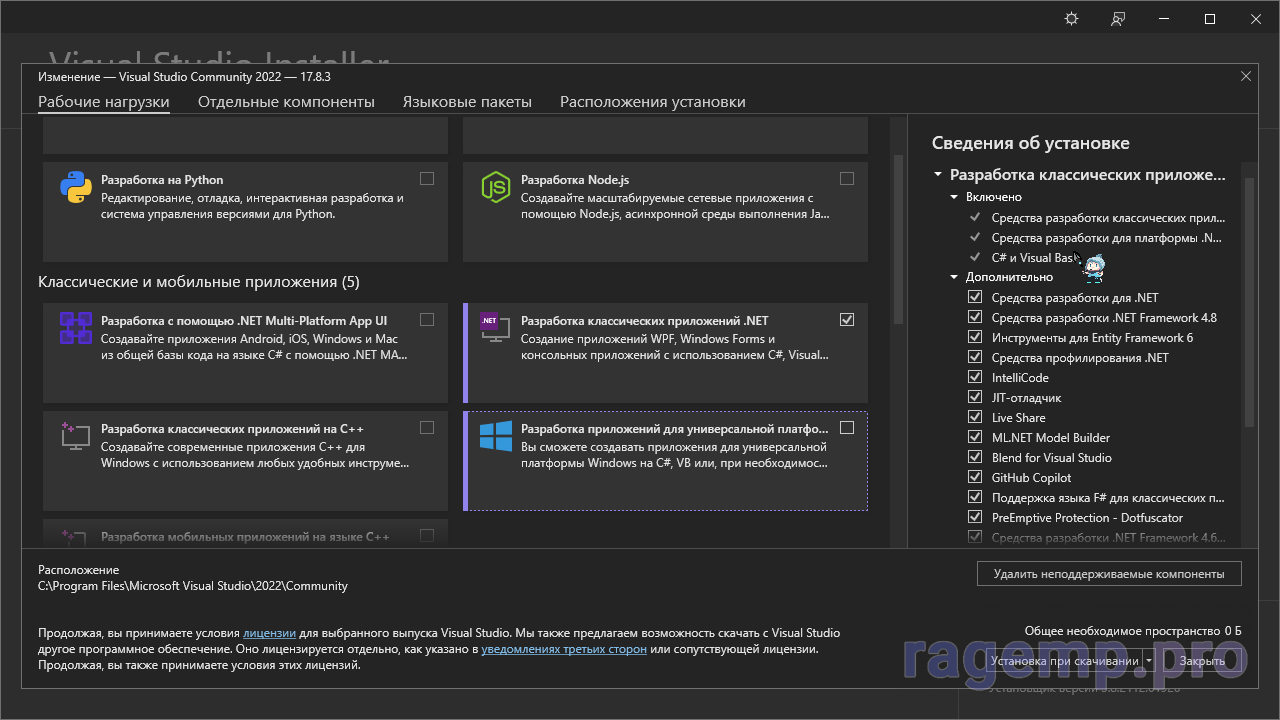Click Средства разработки классических прил... included item
This screenshot has height=720, width=1280.
(x=1108, y=218)
